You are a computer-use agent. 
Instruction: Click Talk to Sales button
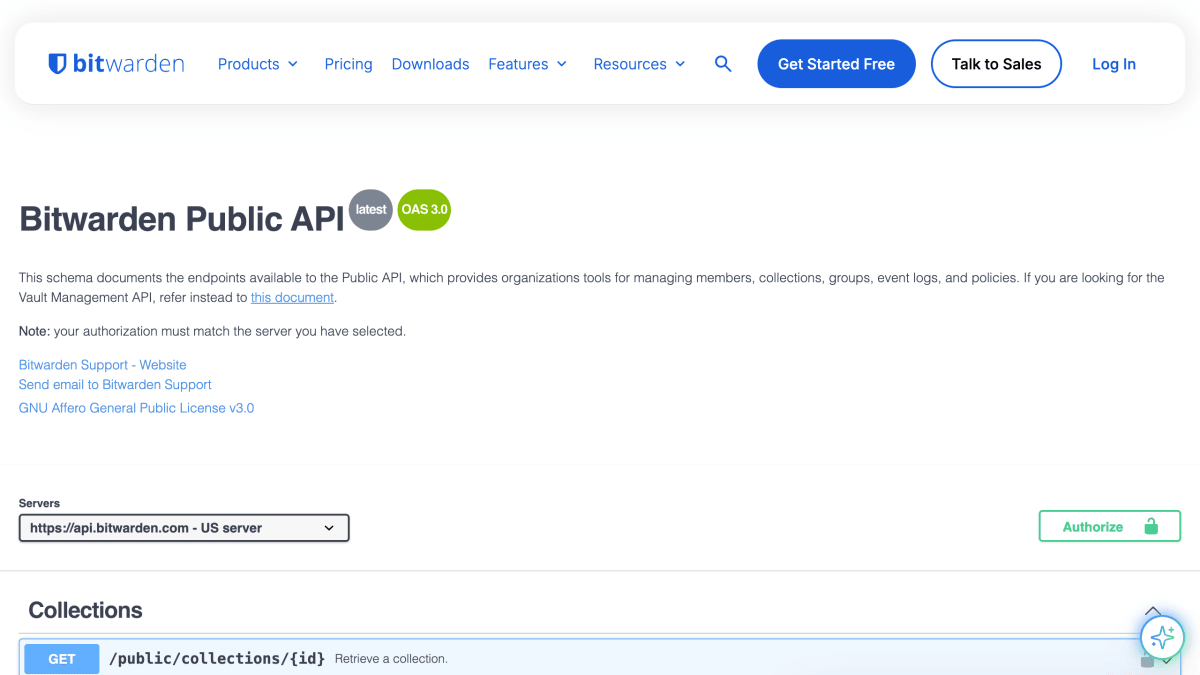click(x=996, y=64)
